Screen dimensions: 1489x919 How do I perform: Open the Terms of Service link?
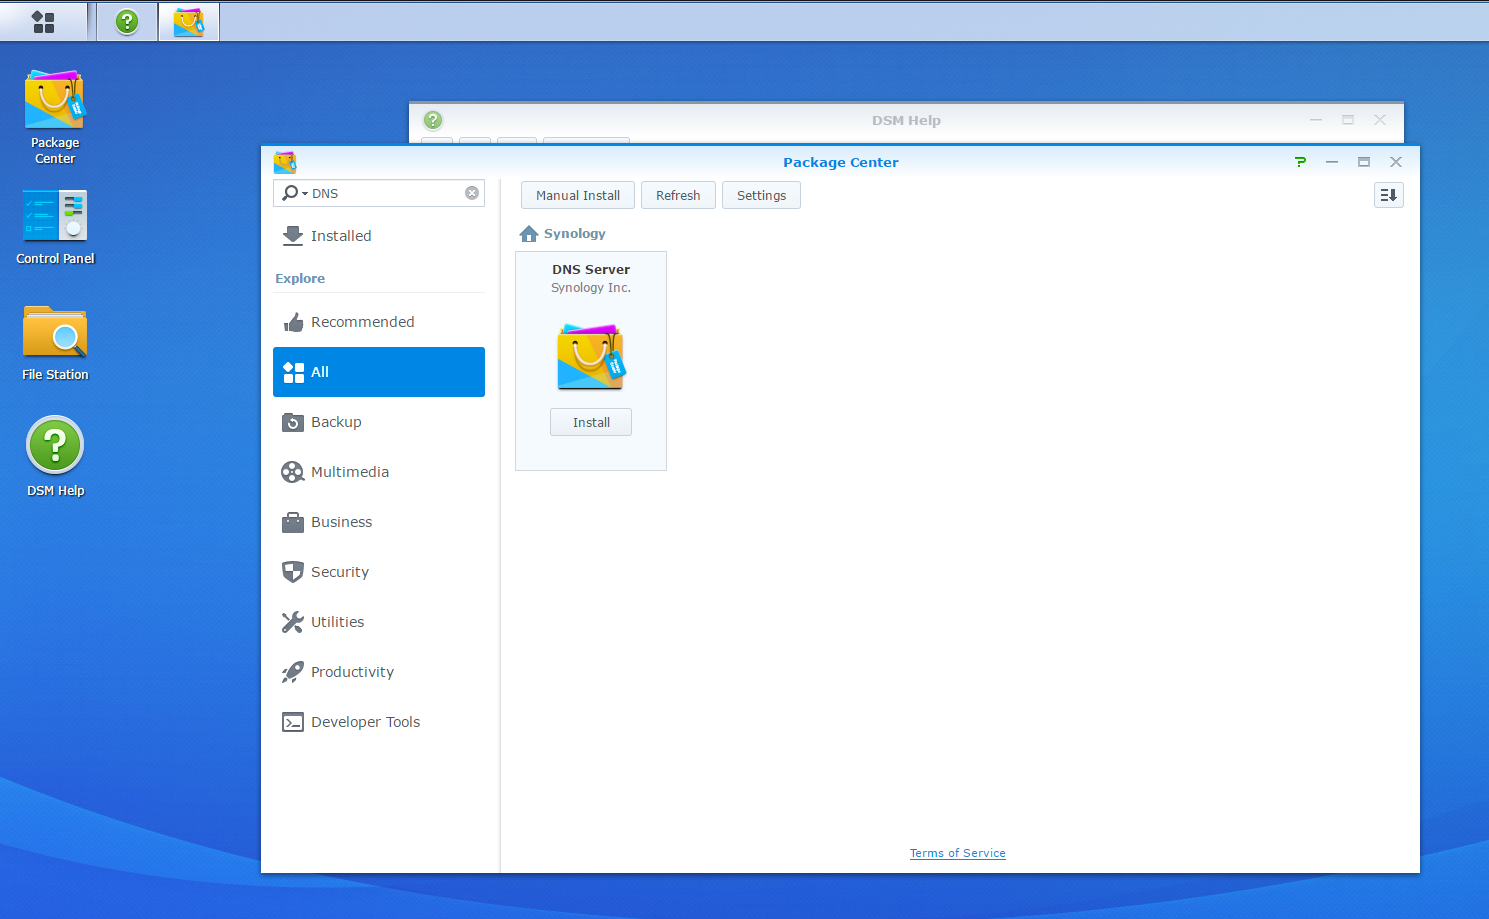[957, 853]
